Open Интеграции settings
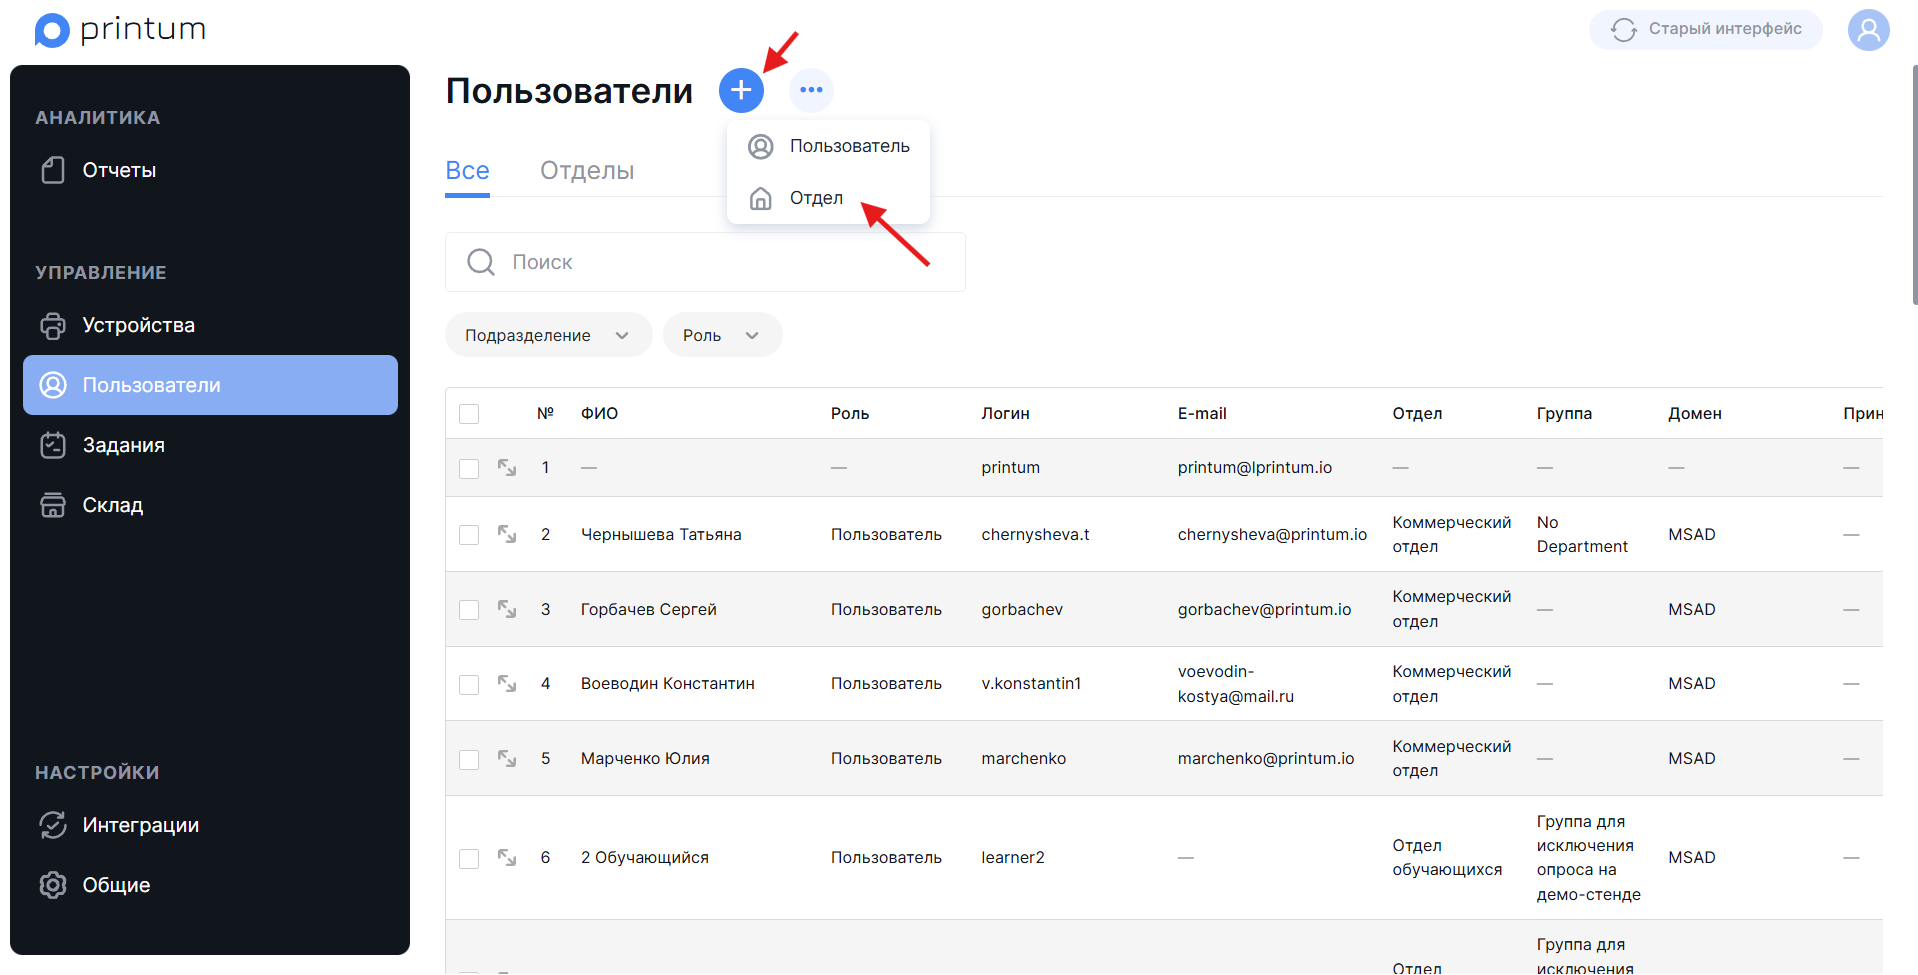Screen dimensions: 1918x975 tap(210, 825)
